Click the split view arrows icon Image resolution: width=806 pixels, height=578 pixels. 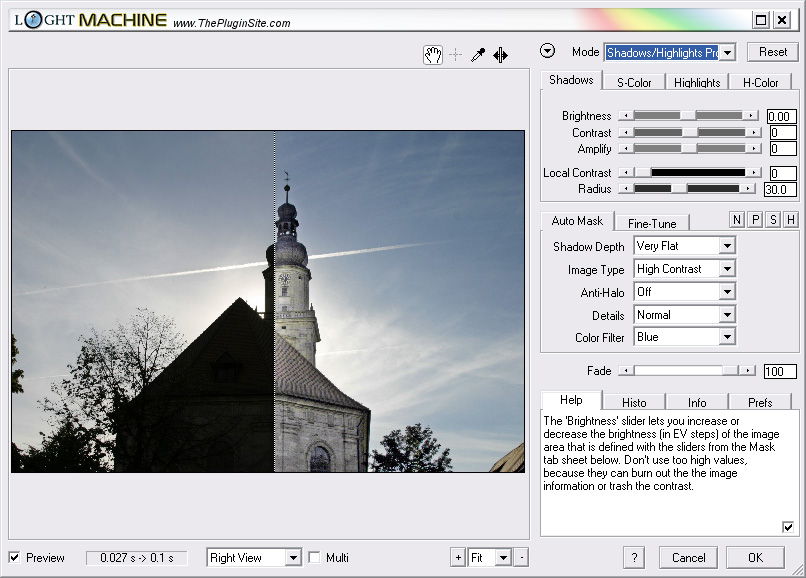point(501,55)
